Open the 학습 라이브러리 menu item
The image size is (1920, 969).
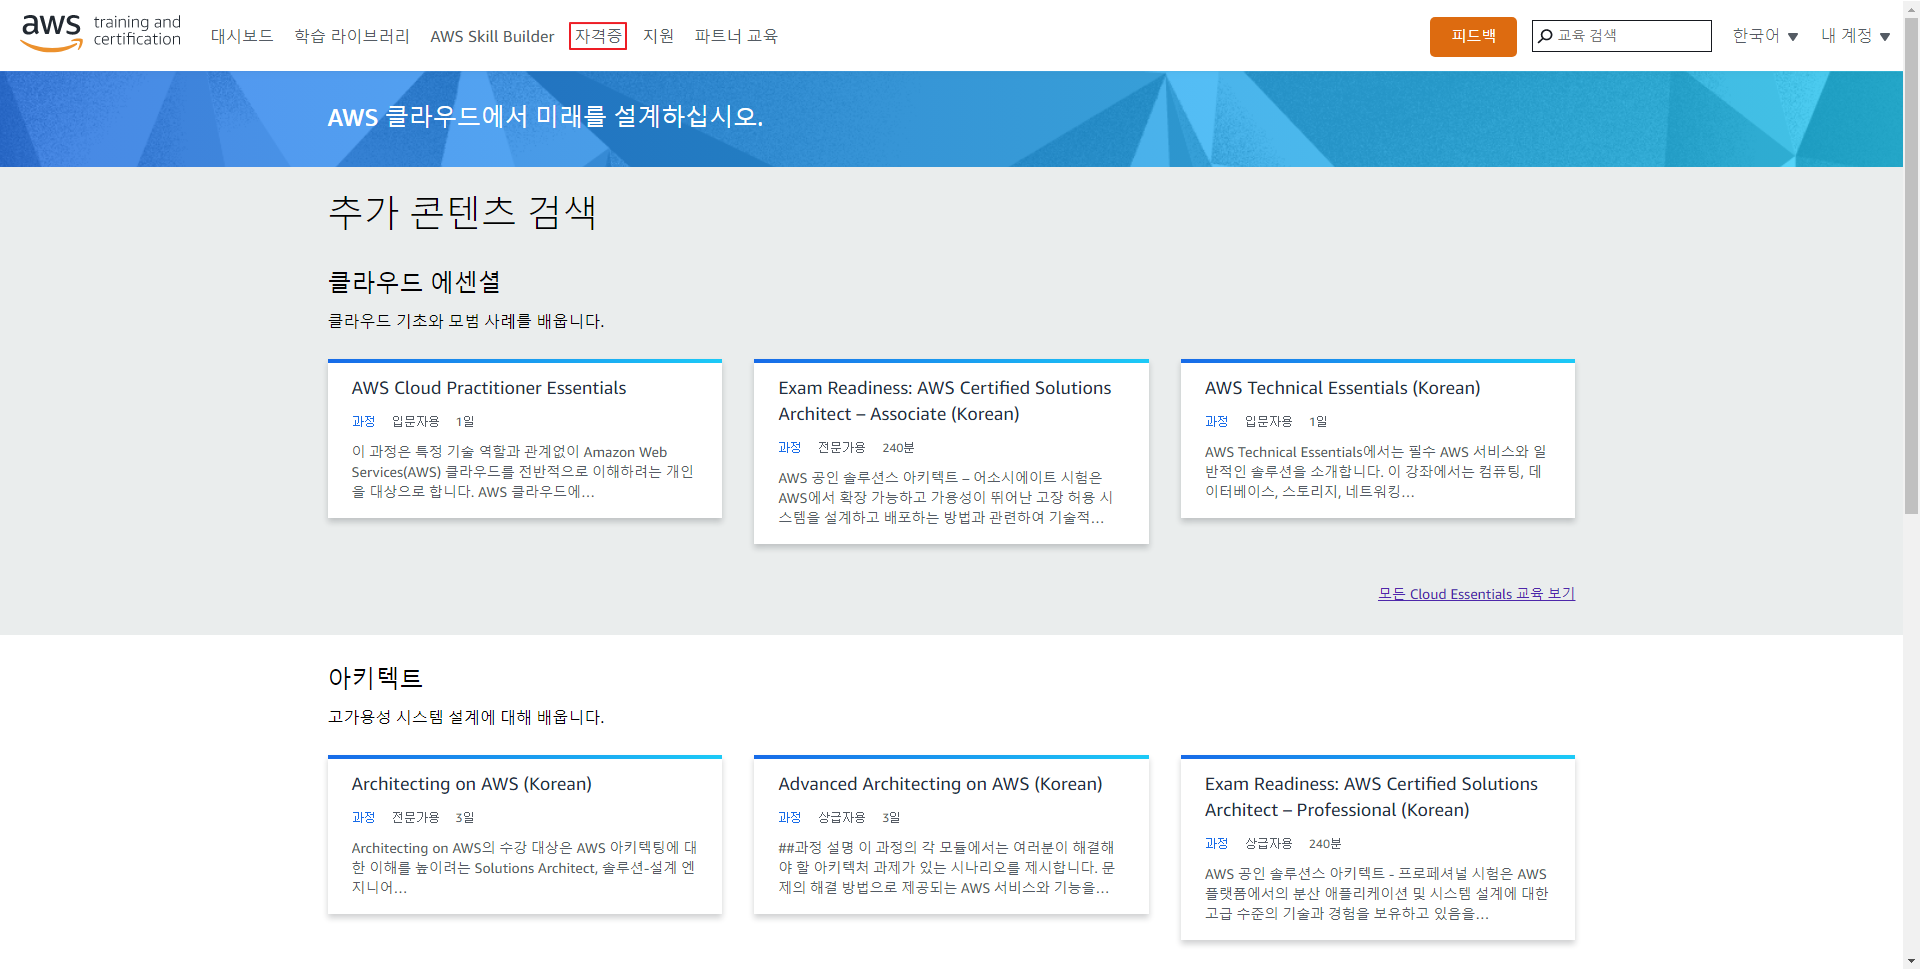352,36
